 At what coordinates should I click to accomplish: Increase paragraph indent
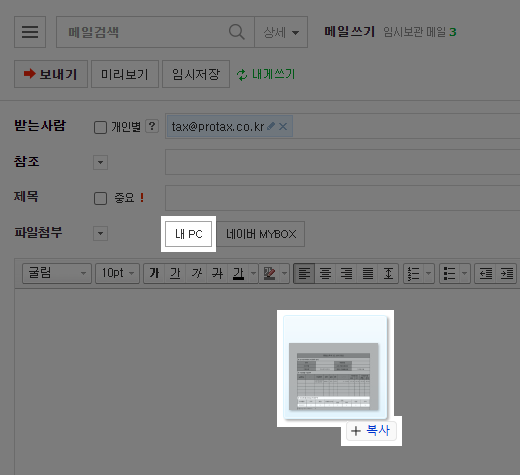(x=507, y=274)
